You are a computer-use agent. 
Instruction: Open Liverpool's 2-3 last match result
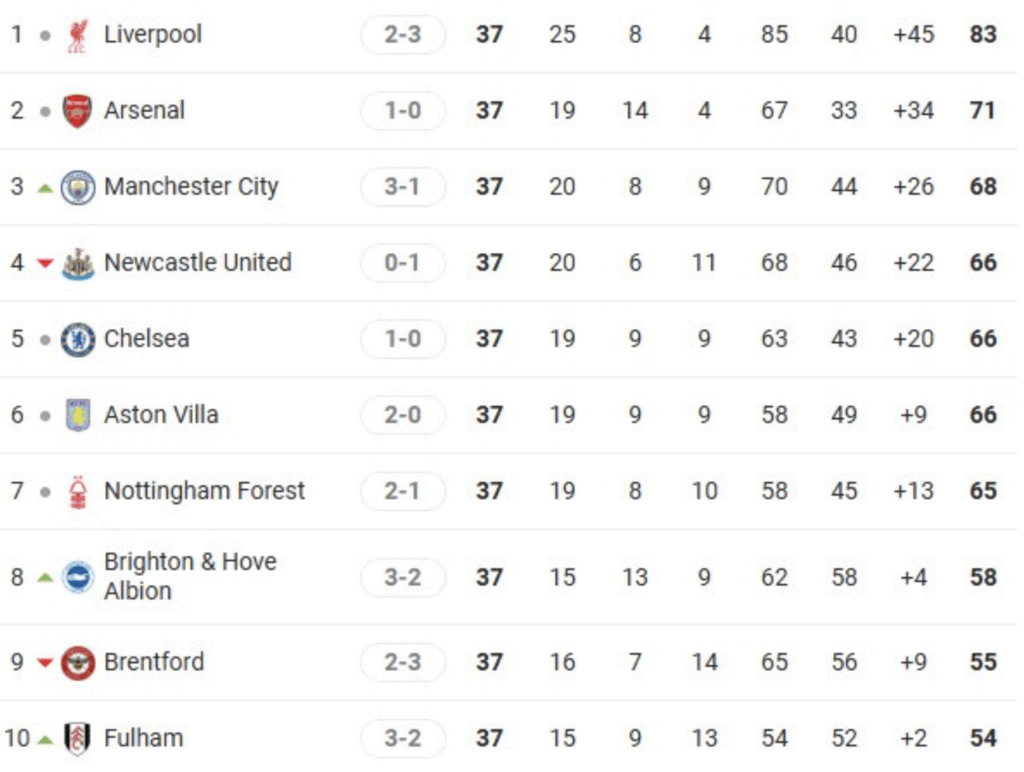(403, 35)
